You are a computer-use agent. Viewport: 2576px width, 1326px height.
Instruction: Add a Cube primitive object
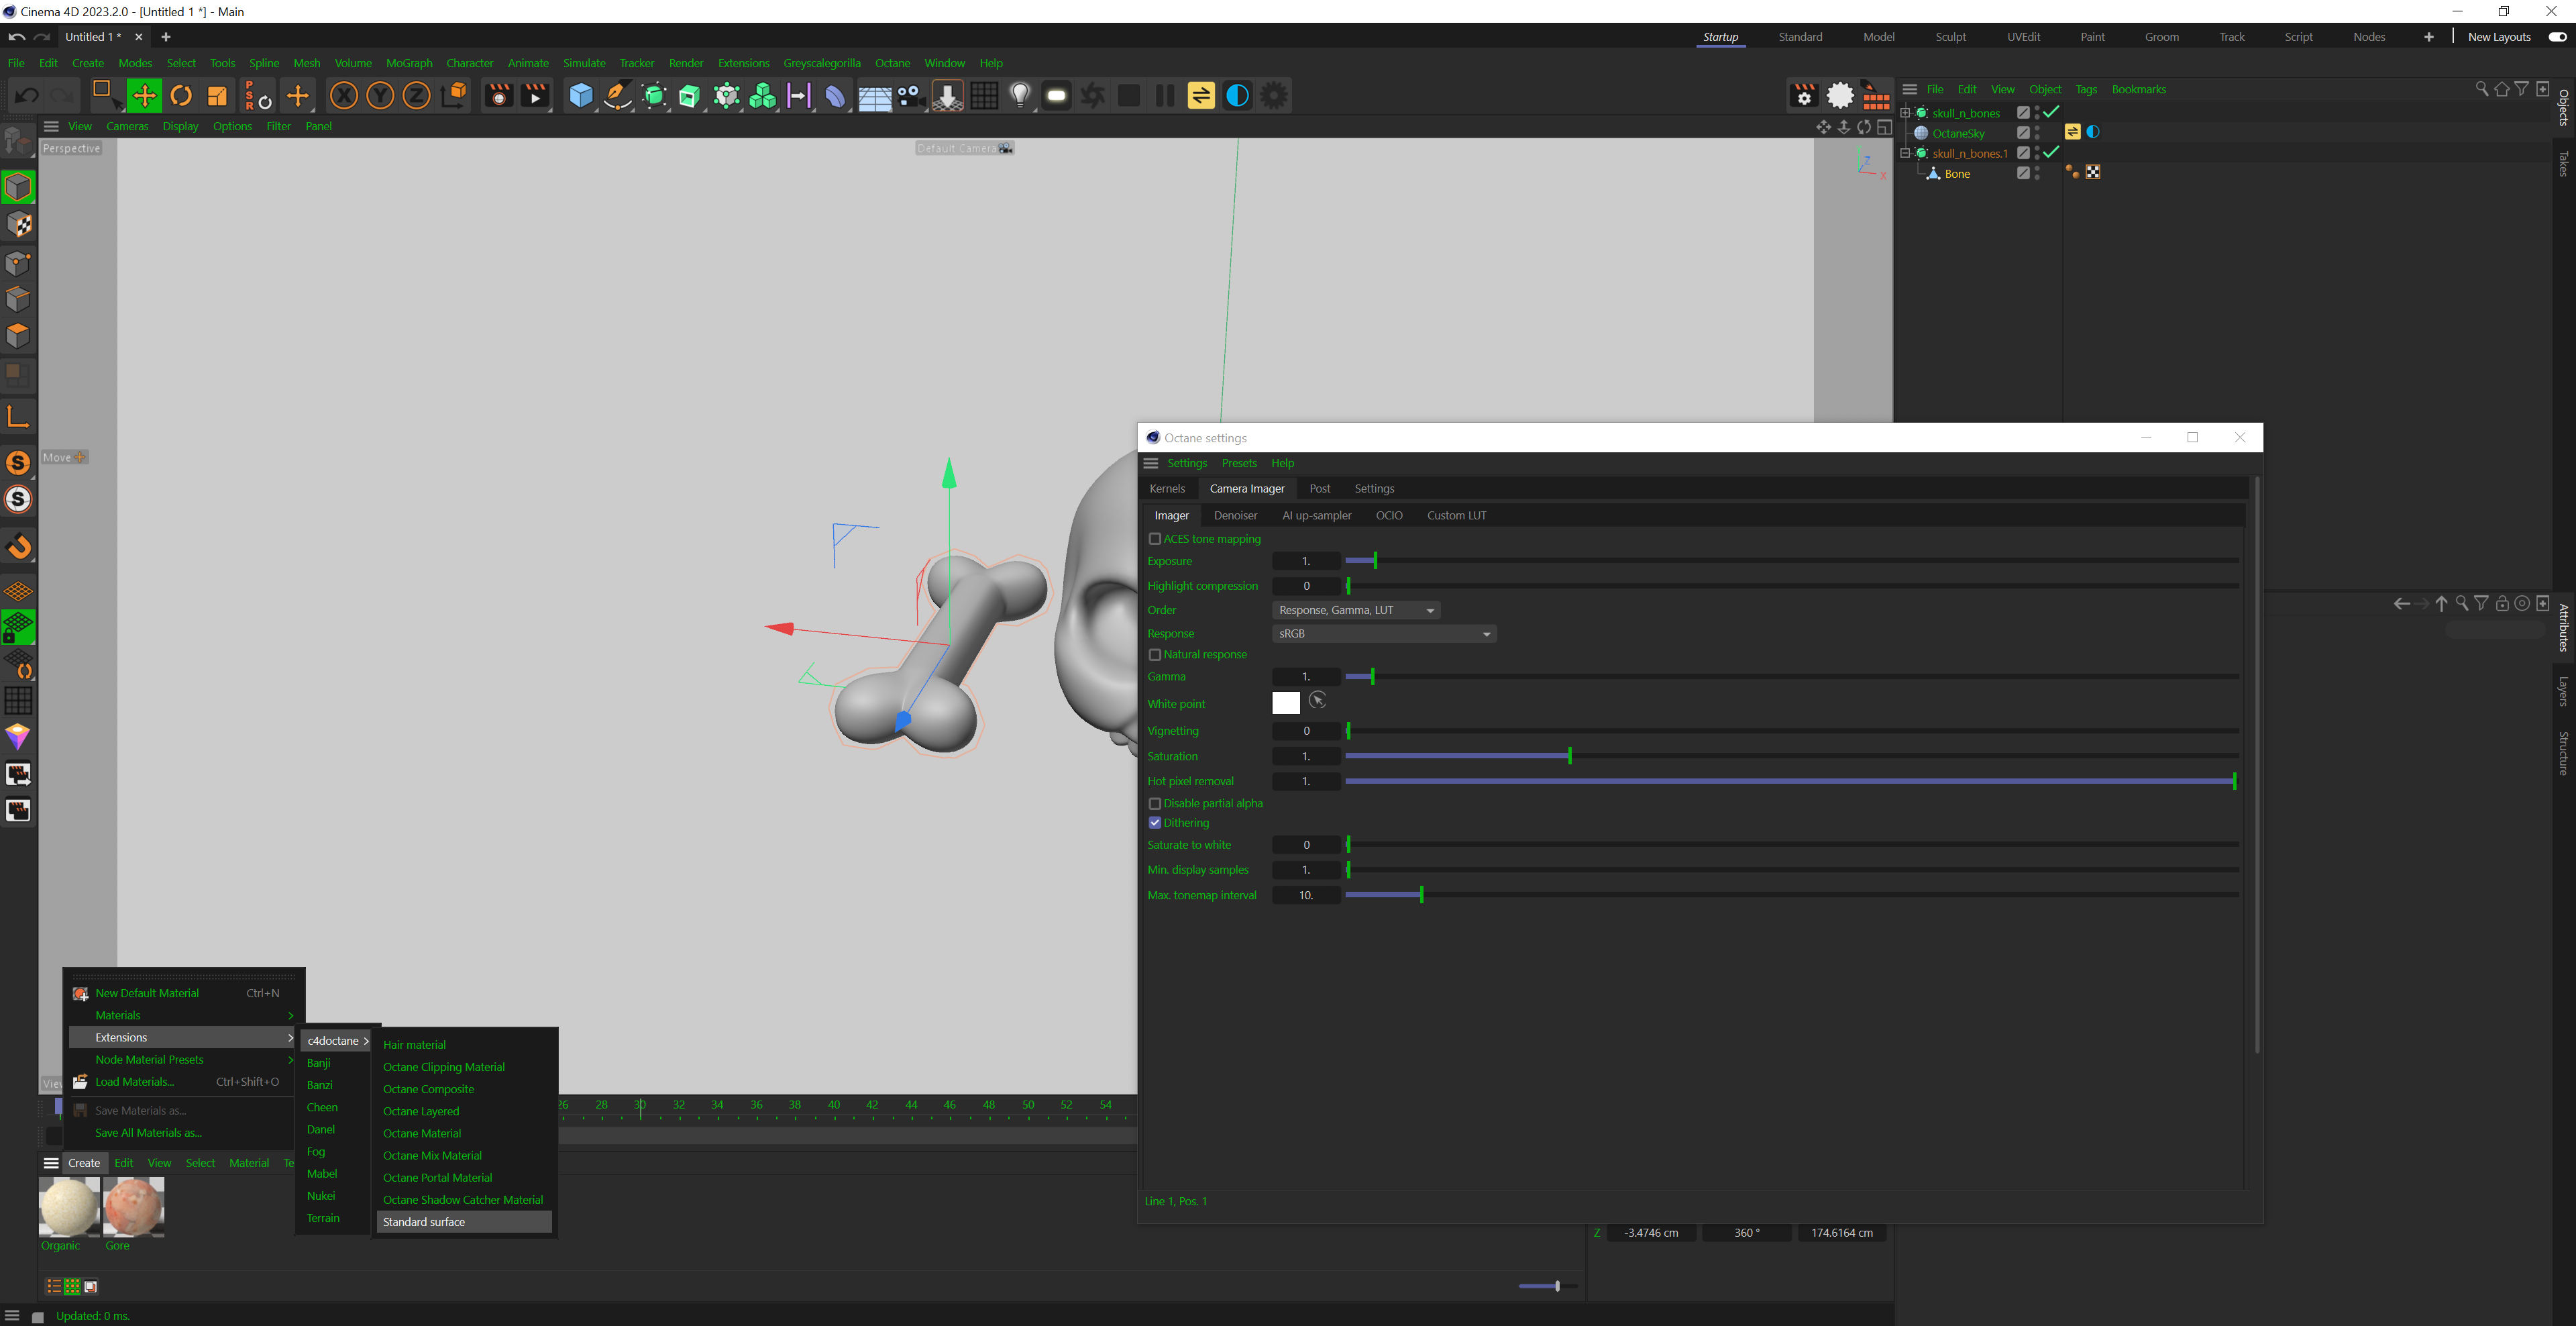click(580, 96)
